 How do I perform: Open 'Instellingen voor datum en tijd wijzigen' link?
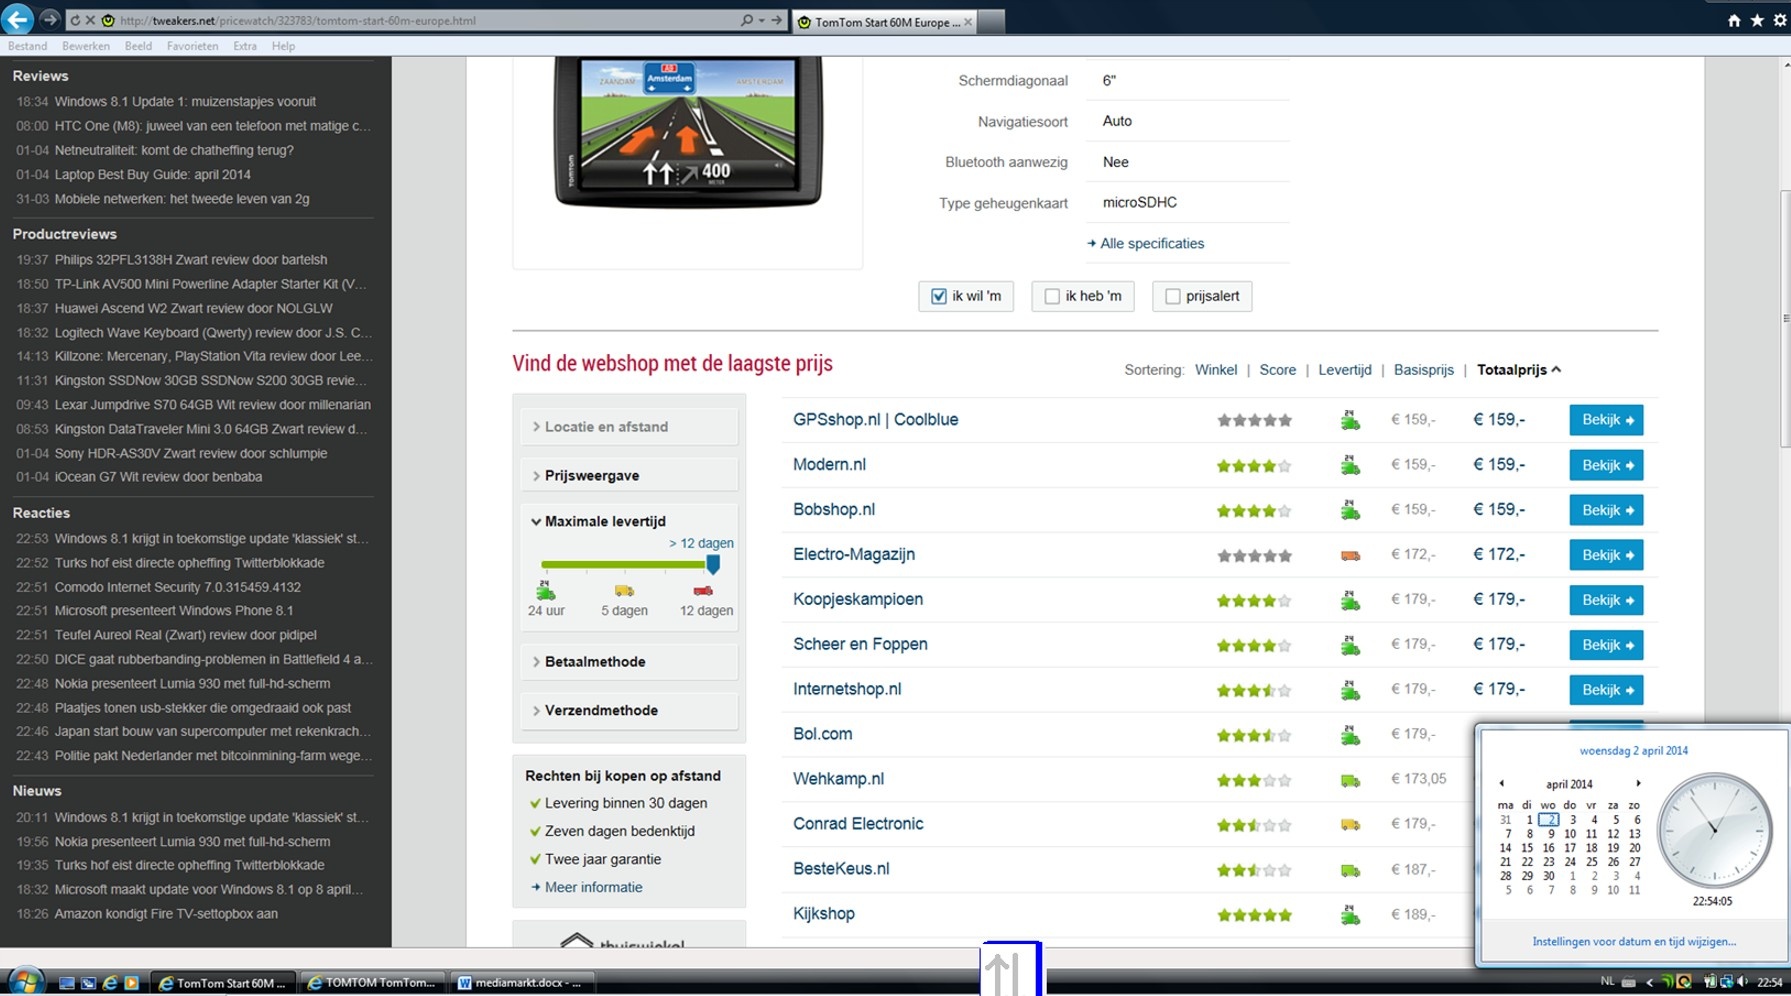(1634, 941)
